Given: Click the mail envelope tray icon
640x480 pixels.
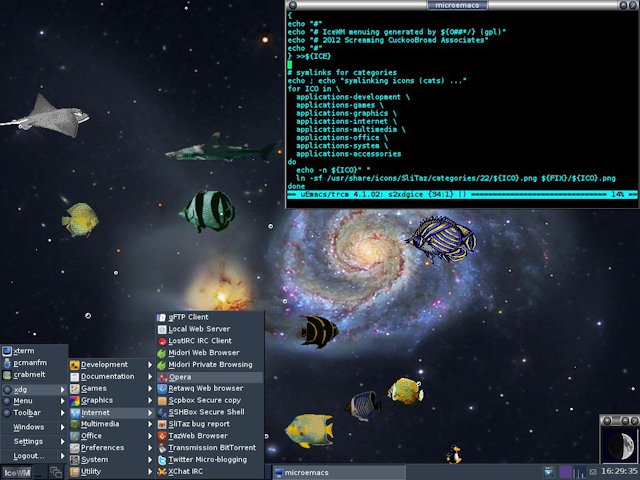Looking at the screenshot, I should [x=593, y=472].
